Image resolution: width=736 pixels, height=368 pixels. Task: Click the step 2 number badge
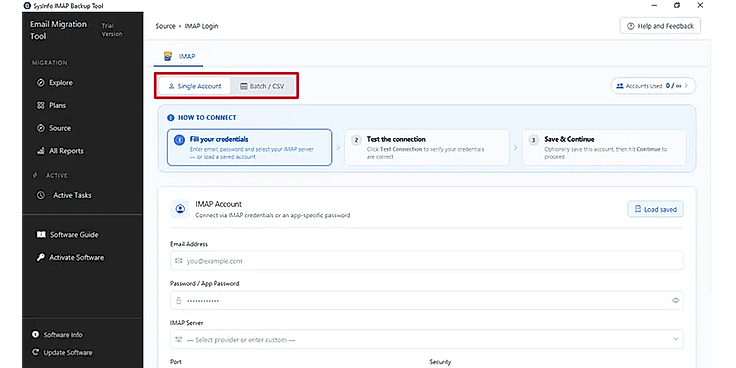coord(357,140)
